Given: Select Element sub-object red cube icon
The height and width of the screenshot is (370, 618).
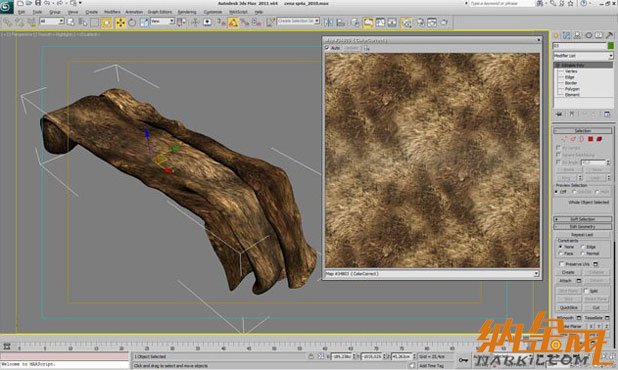Looking at the screenshot, I should pos(599,139).
